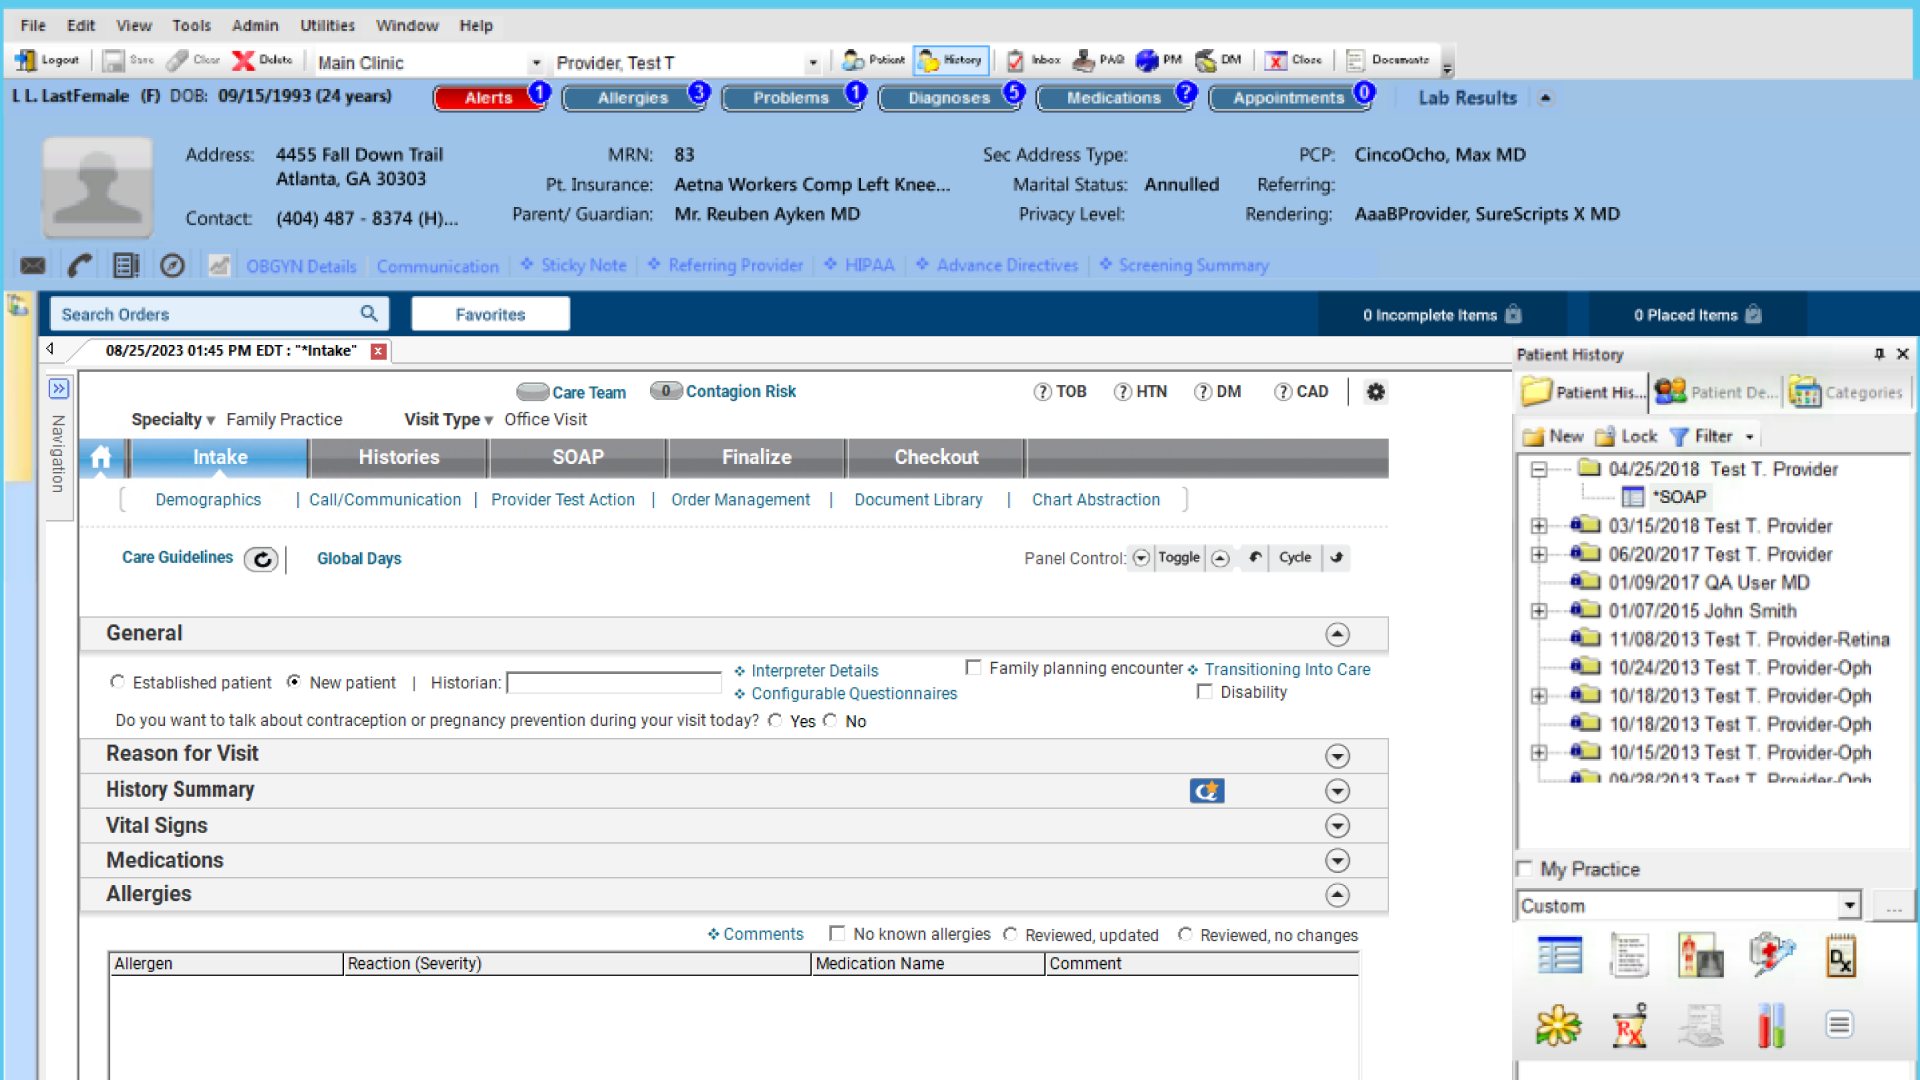Open the Custom dropdown
1920x1080 pixels.
(1849, 906)
